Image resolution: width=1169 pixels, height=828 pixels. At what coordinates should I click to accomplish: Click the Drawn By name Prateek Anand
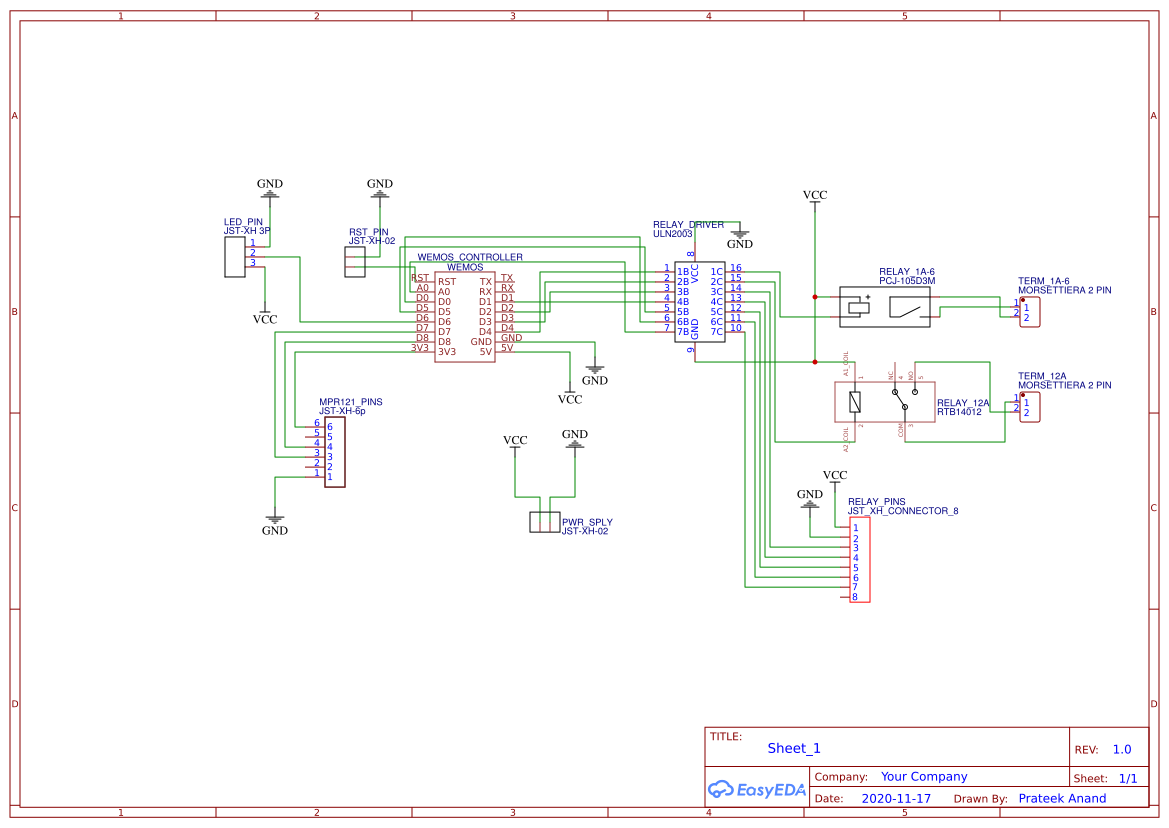(1062, 798)
